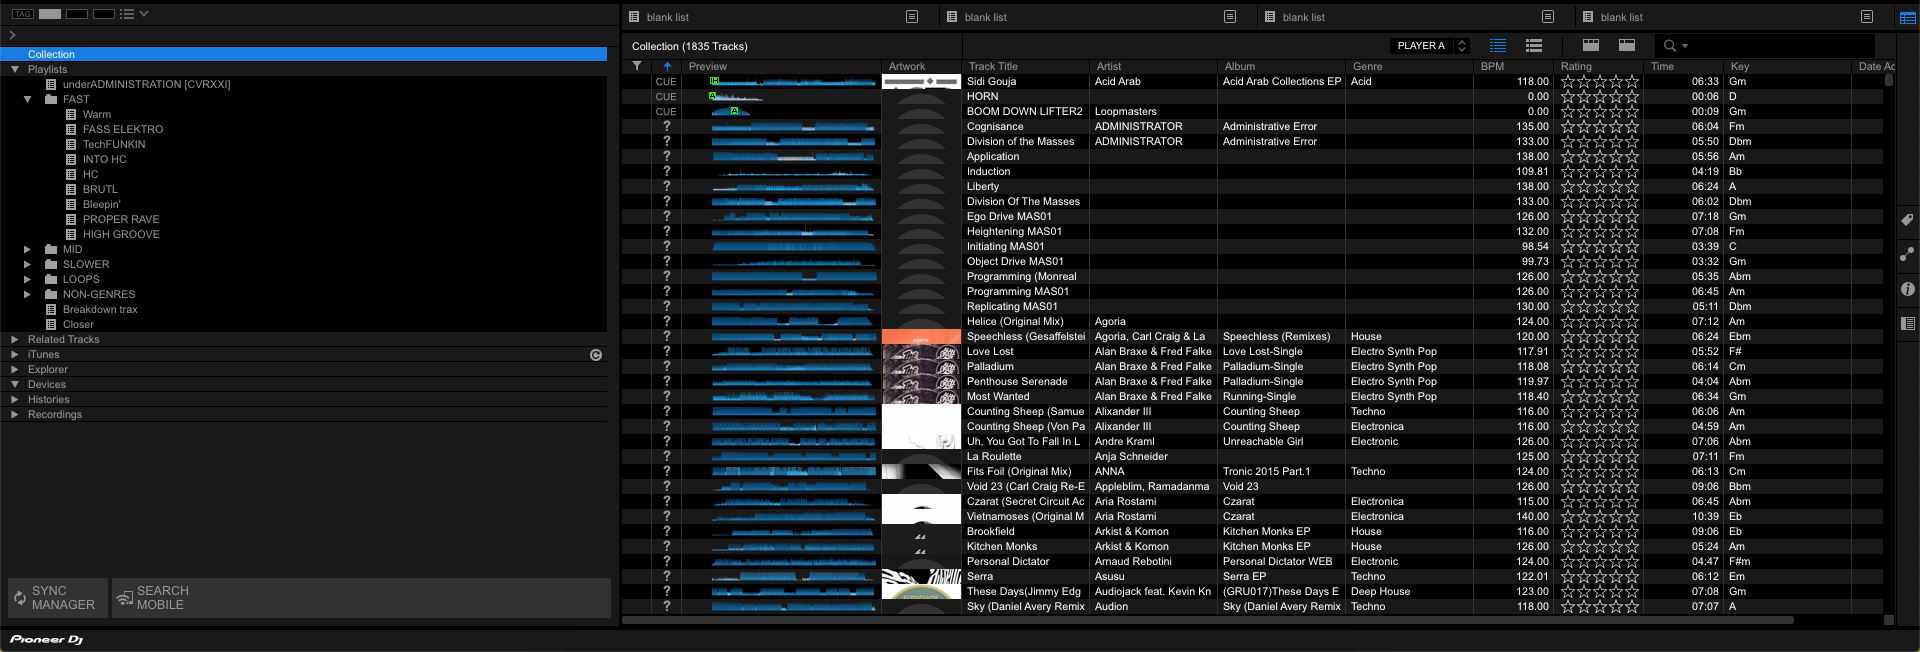Switch to the bulleted list view
The image size is (1920, 652).
1534,46
